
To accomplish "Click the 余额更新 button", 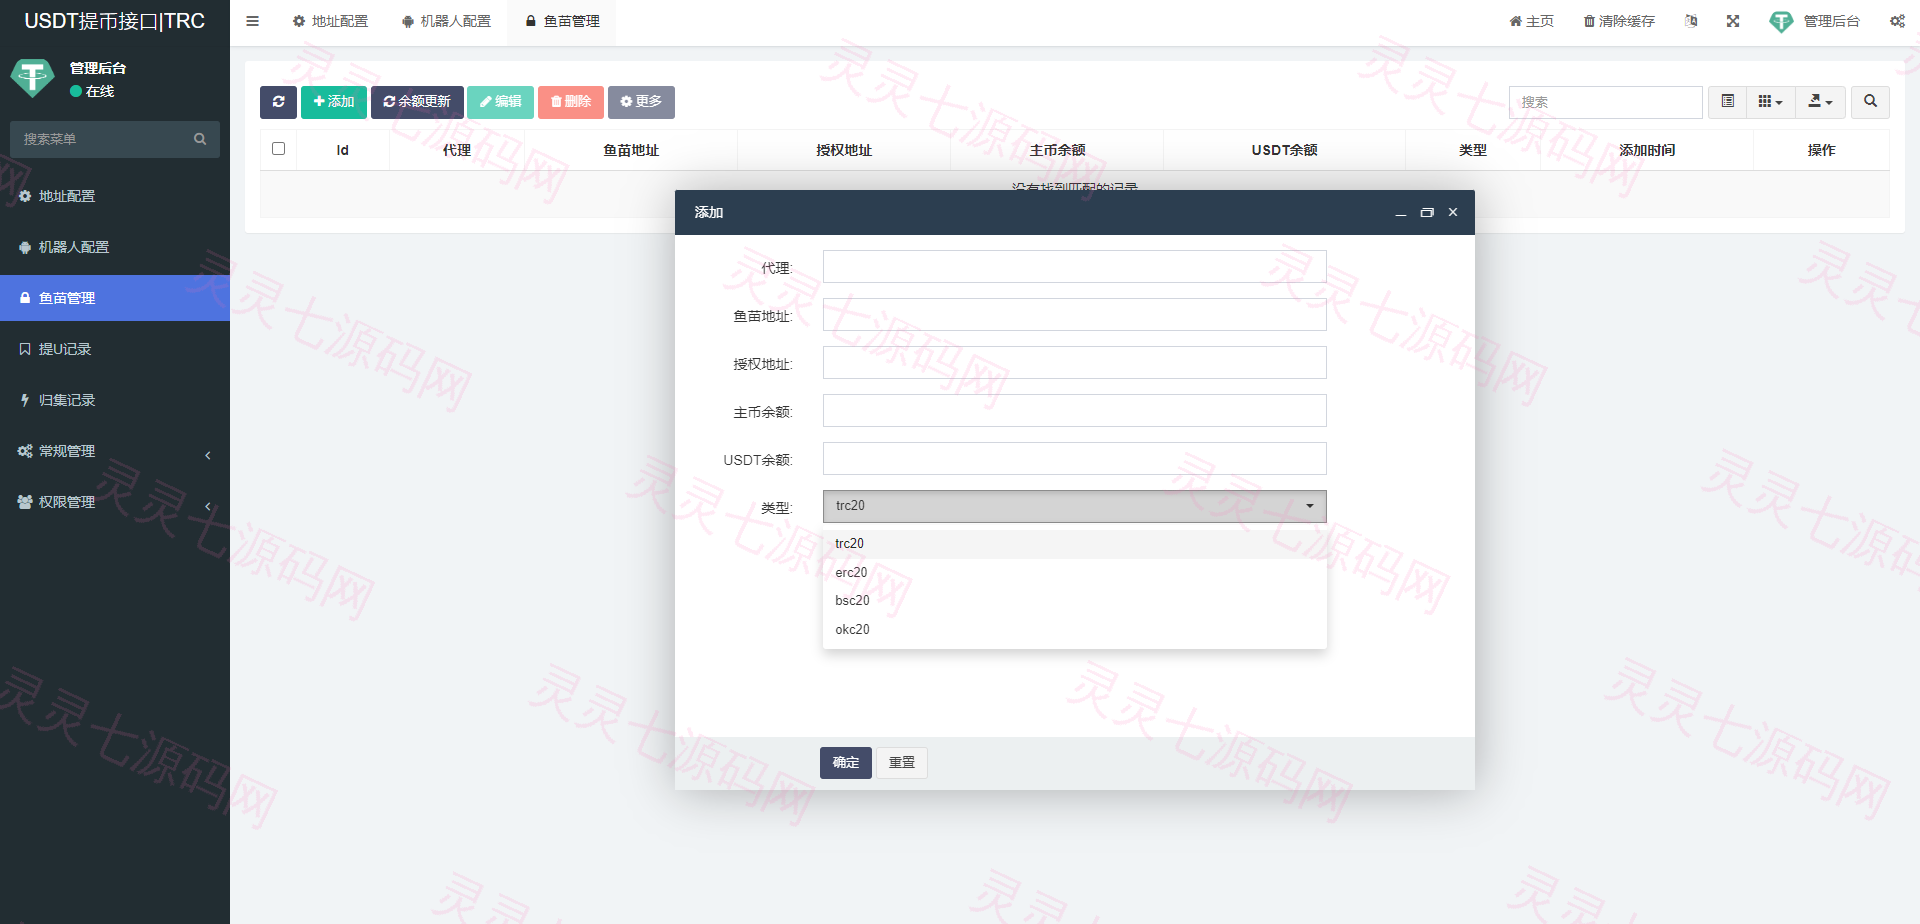I will click(x=417, y=102).
